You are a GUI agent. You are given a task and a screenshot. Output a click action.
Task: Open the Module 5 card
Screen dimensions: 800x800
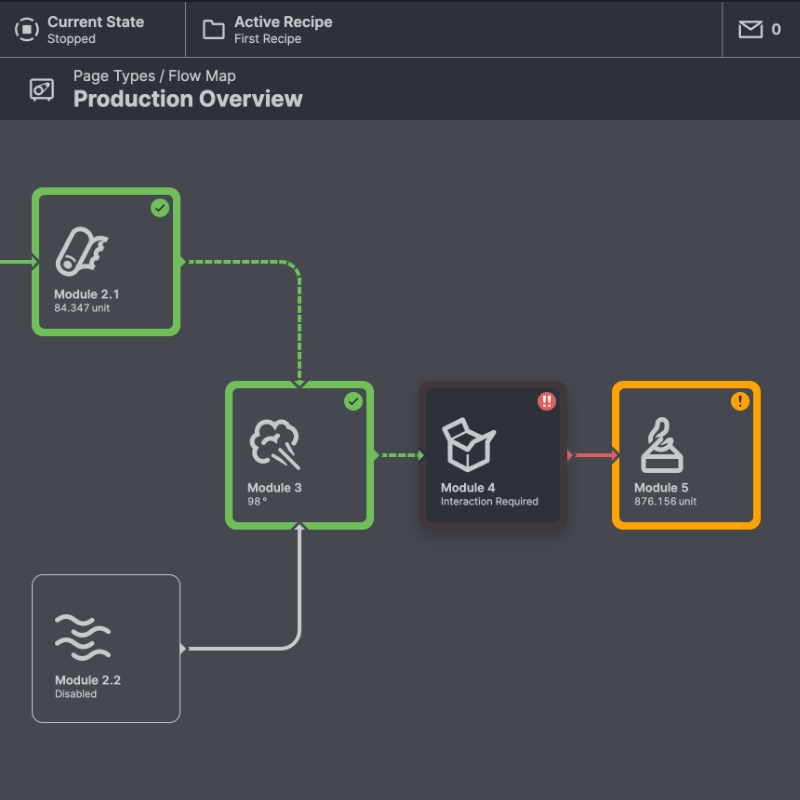coord(686,455)
